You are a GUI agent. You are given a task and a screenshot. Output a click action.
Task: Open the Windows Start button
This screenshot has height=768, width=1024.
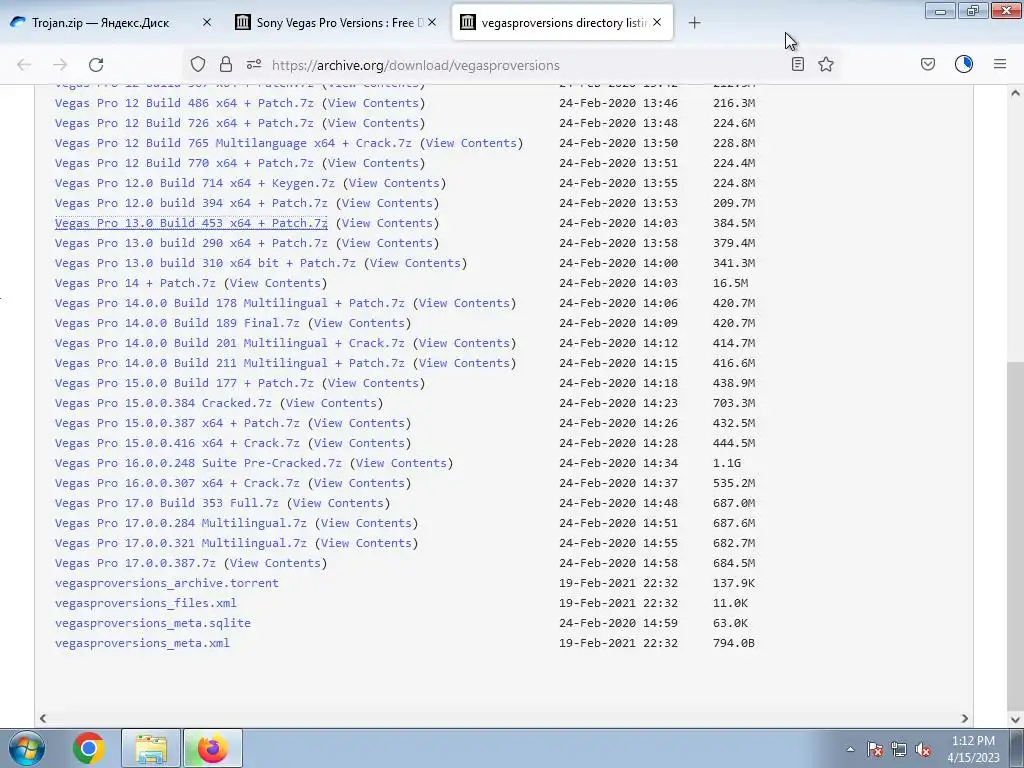(26, 748)
